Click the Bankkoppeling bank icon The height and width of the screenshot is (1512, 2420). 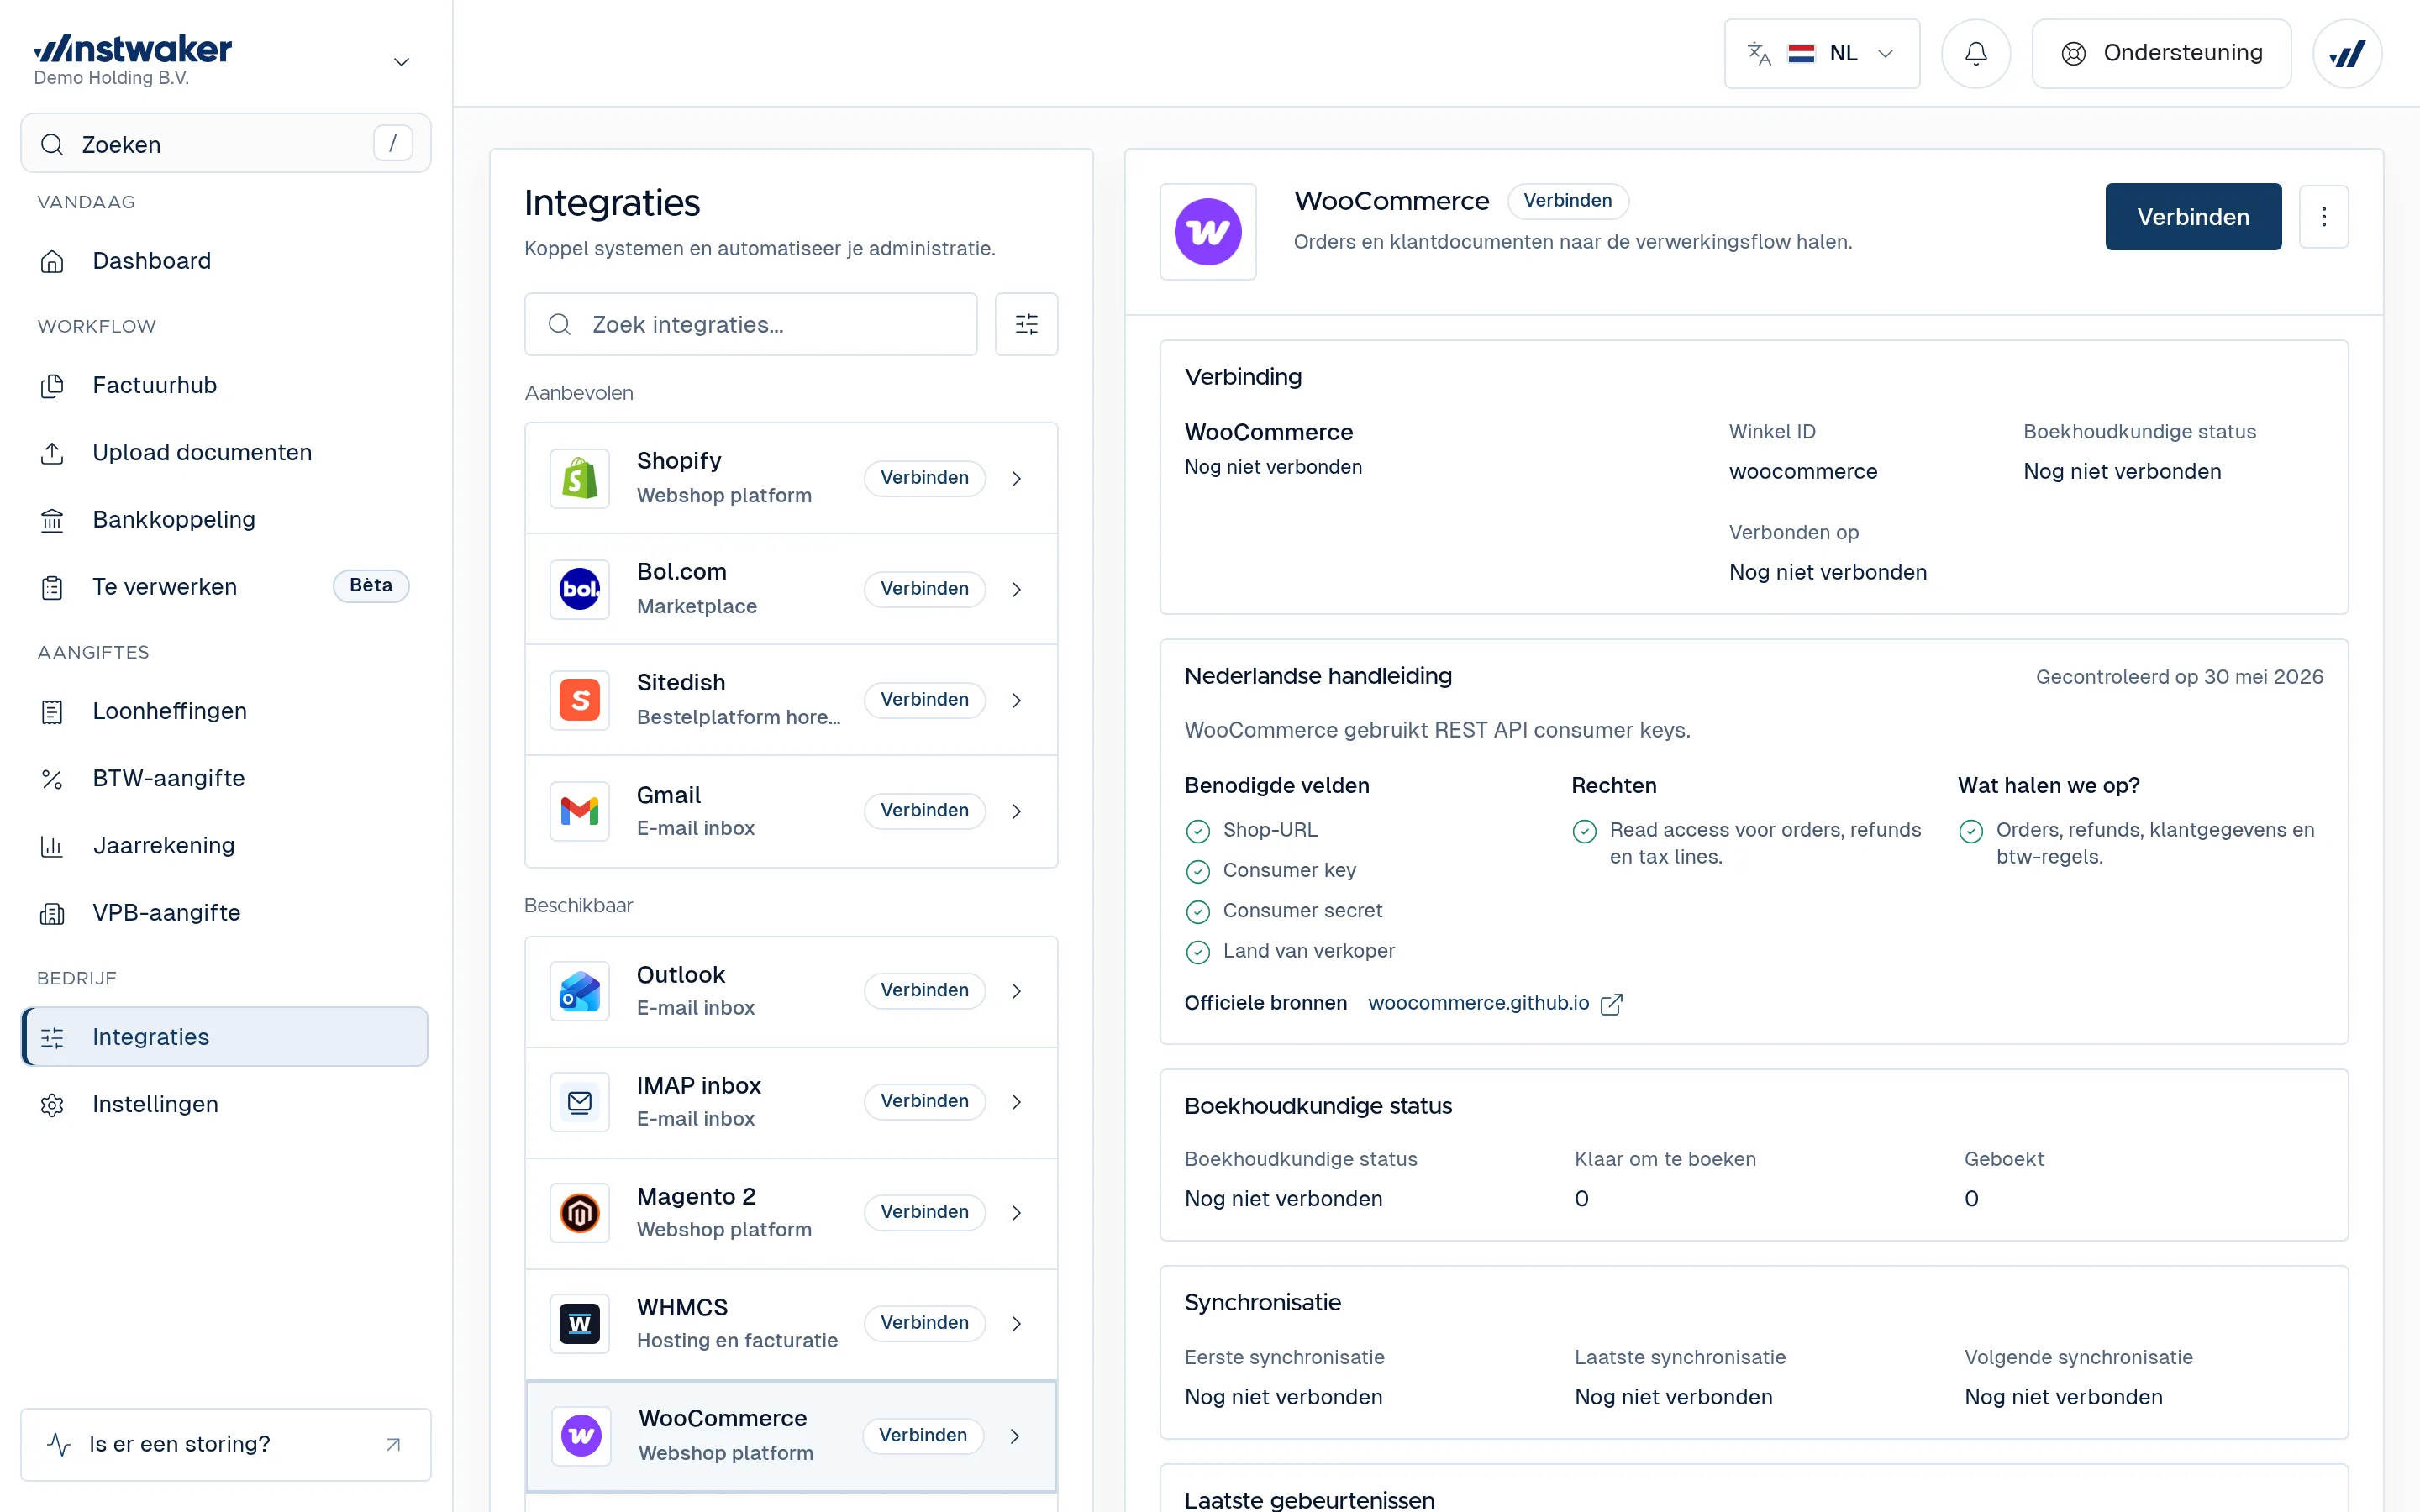(52, 520)
